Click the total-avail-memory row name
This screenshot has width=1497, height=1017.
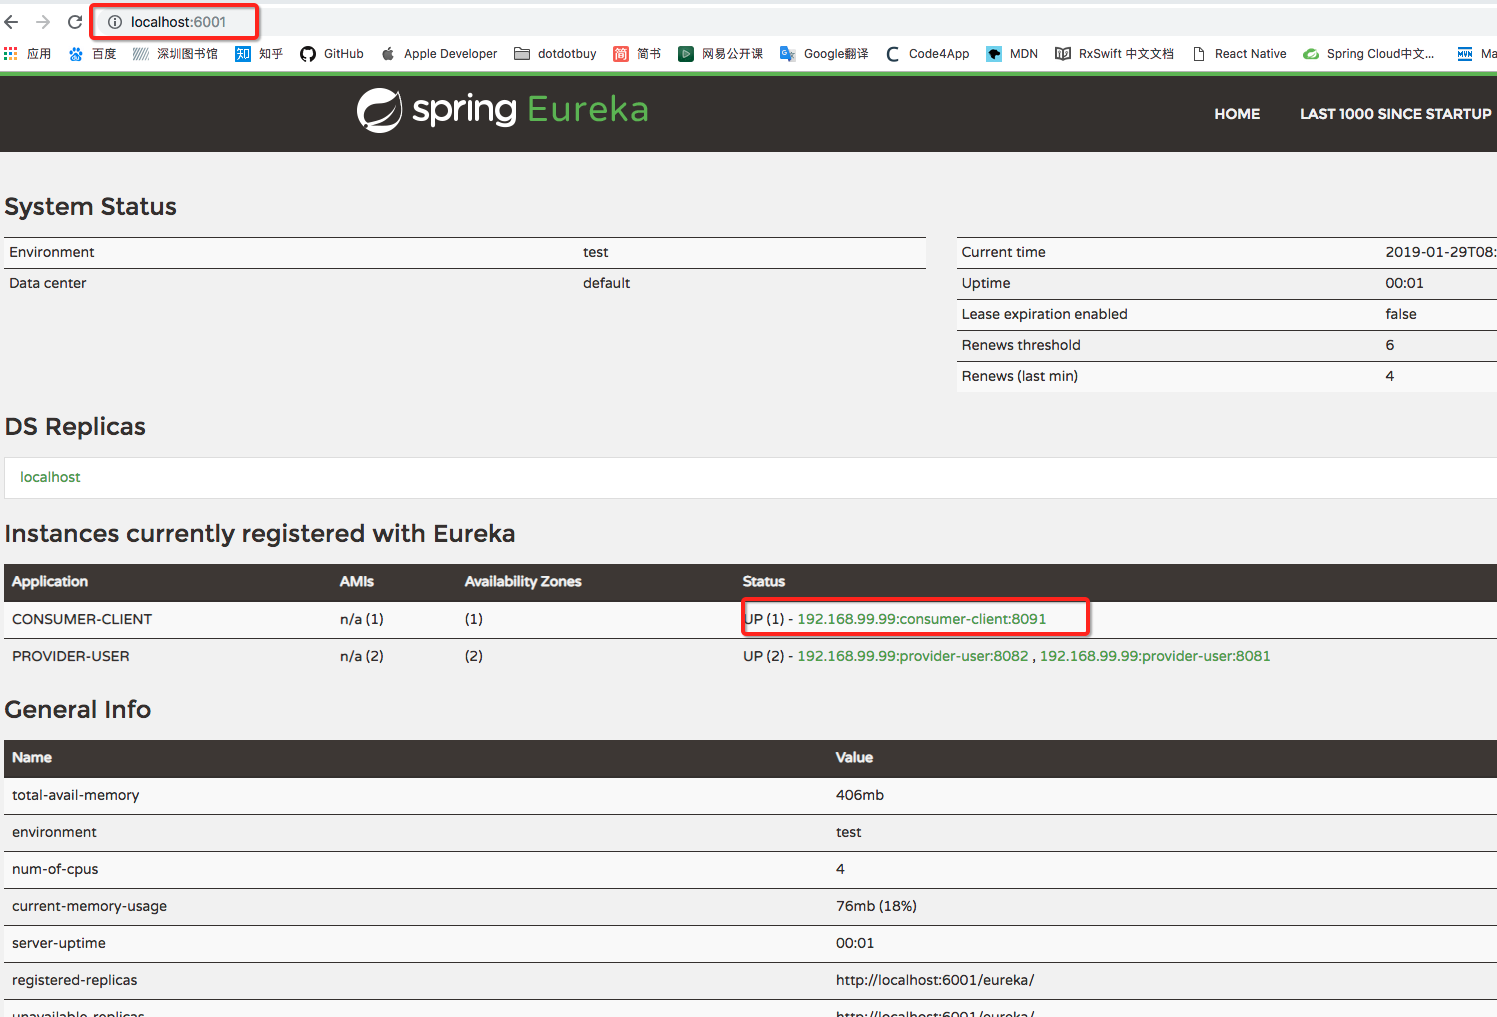pyautogui.click(x=76, y=795)
